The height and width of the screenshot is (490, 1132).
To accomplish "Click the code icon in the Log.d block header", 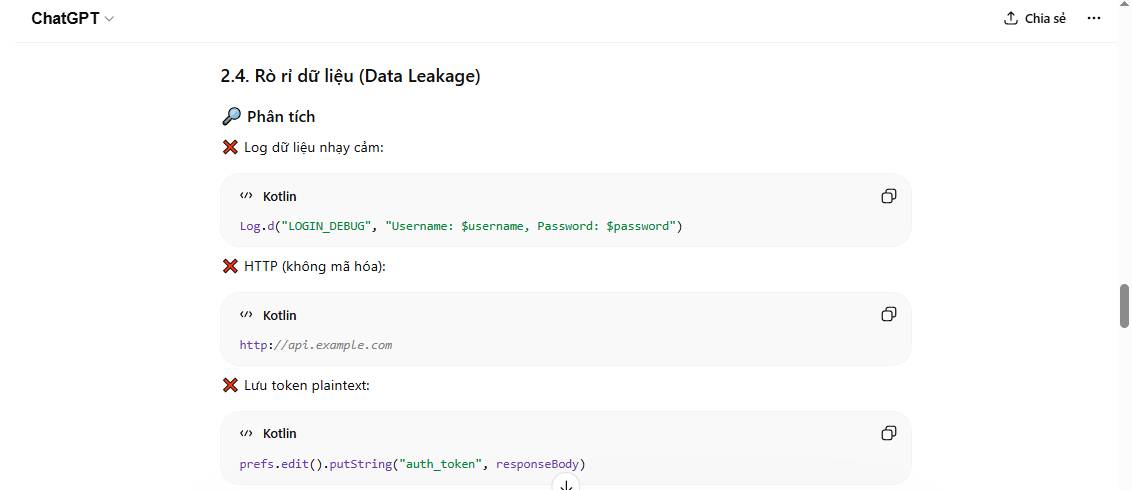I will pyautogui.click(x=246, y=196).
